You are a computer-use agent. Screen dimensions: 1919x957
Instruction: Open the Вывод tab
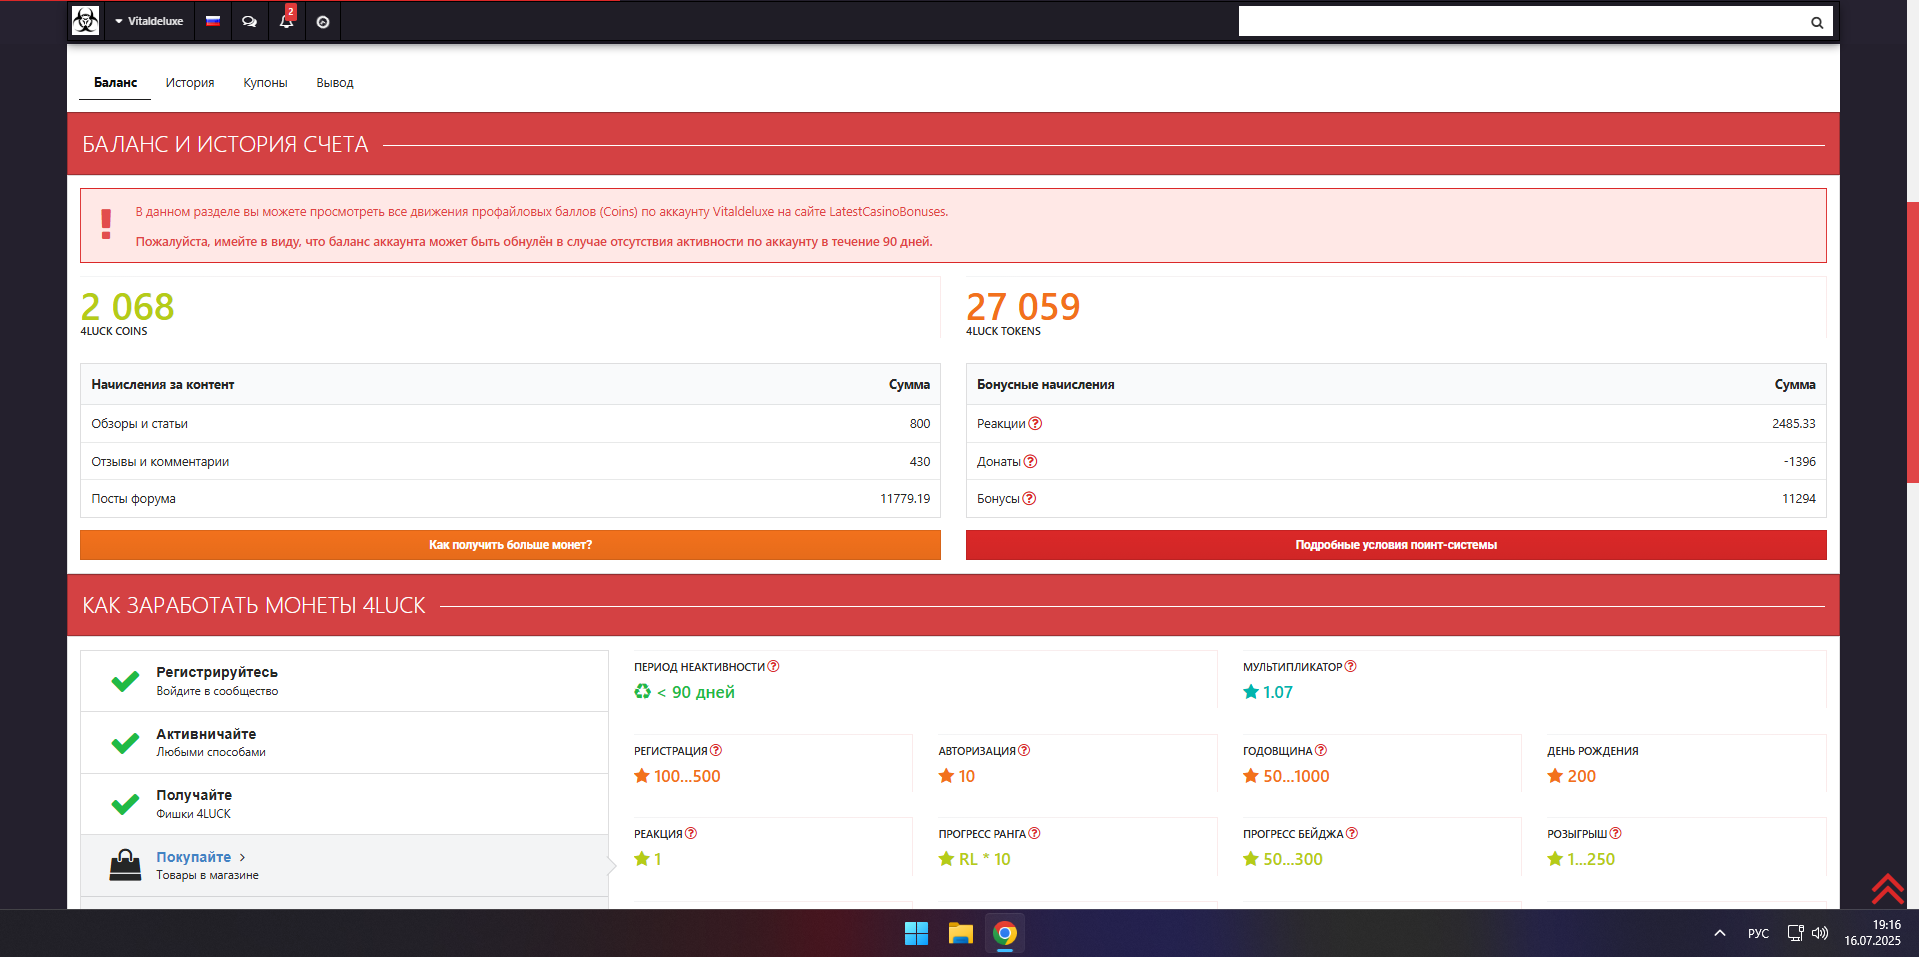pos(335,83)
